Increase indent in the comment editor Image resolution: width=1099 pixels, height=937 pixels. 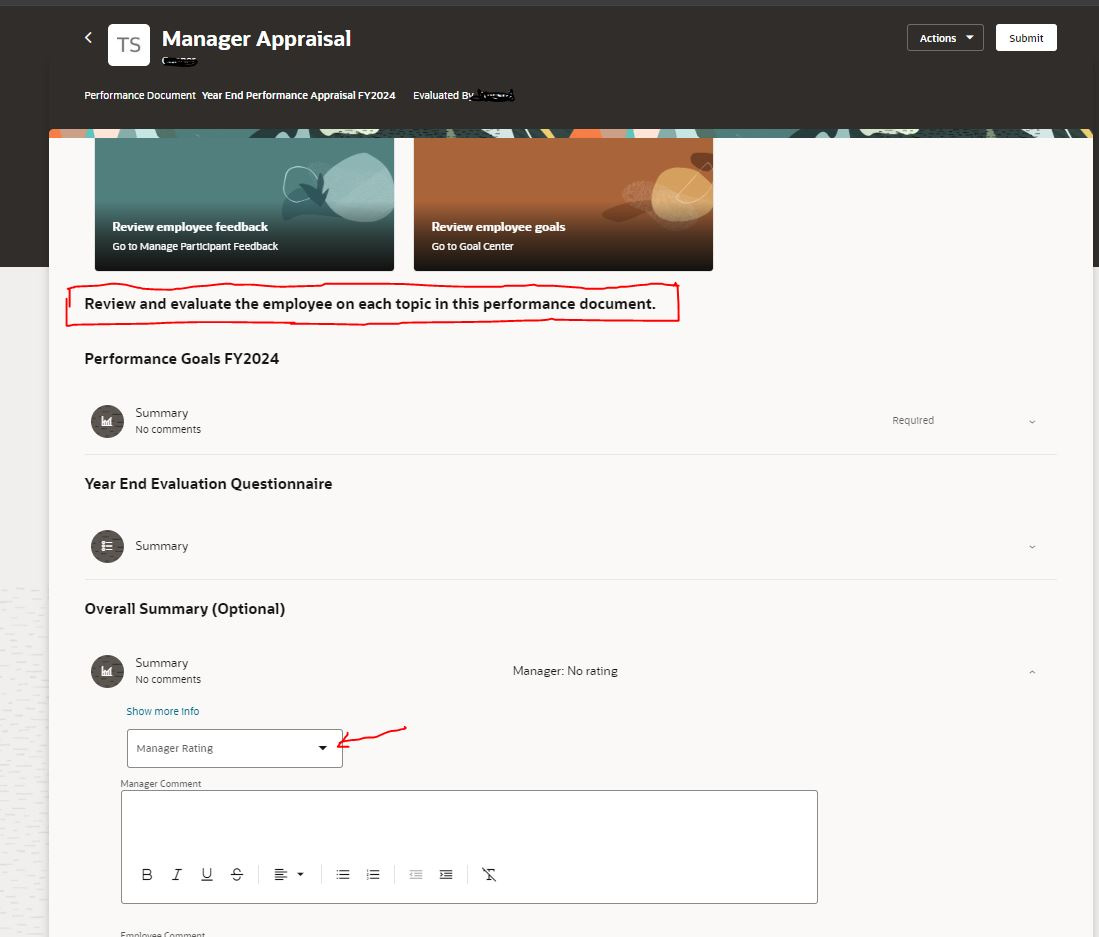[445, 874]
